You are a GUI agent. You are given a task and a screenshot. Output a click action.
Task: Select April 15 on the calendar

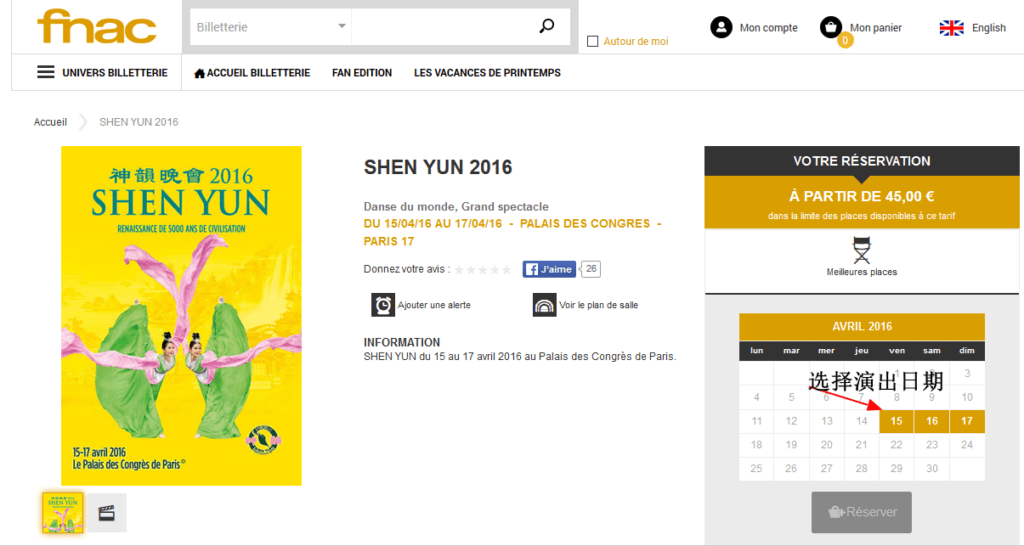pyautogui.click(x=897, y=421)
